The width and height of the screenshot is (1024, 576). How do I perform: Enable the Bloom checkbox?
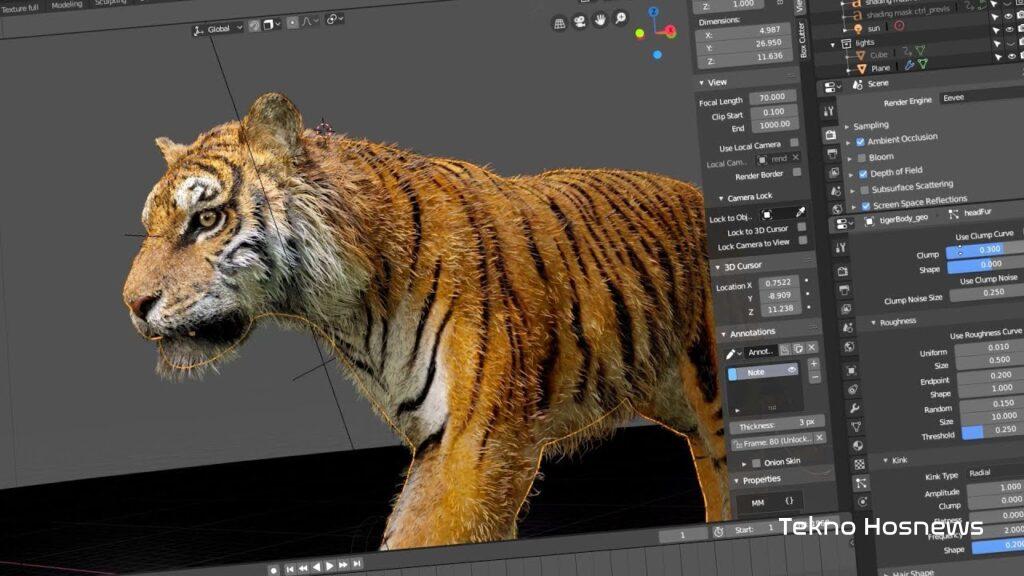[860, 158]
